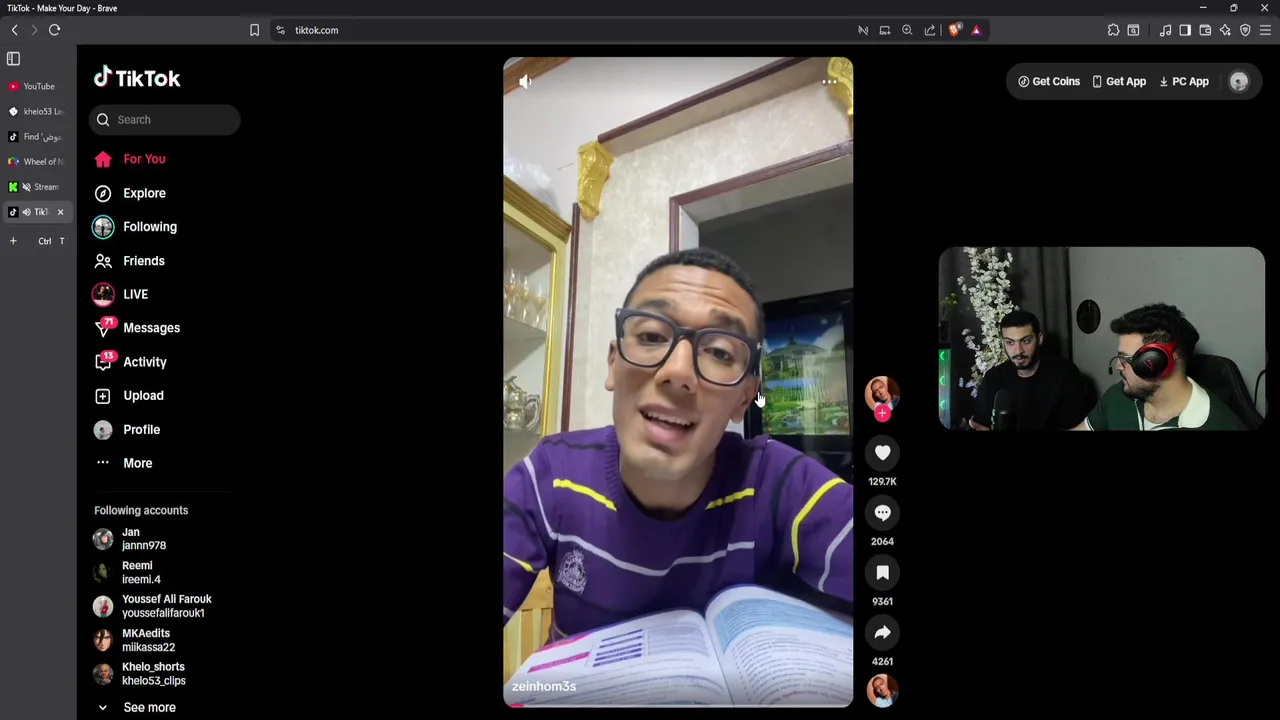Bookmark this page in Brave
1280x720 pixels.
coord(254,30)
